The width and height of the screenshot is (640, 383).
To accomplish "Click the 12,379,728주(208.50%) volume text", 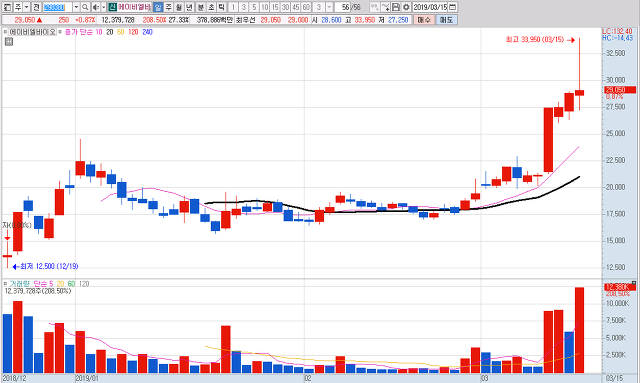I will click(38, 291).
